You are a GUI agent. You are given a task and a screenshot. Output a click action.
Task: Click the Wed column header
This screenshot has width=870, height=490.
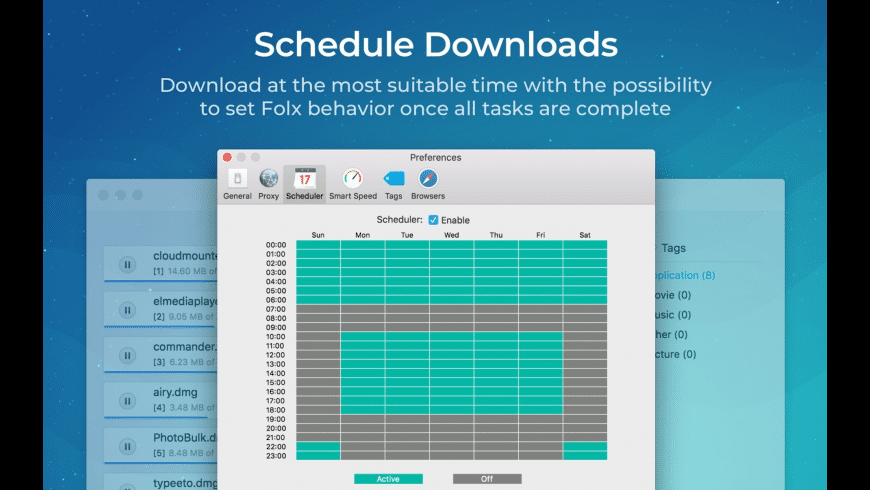[452, 235]
